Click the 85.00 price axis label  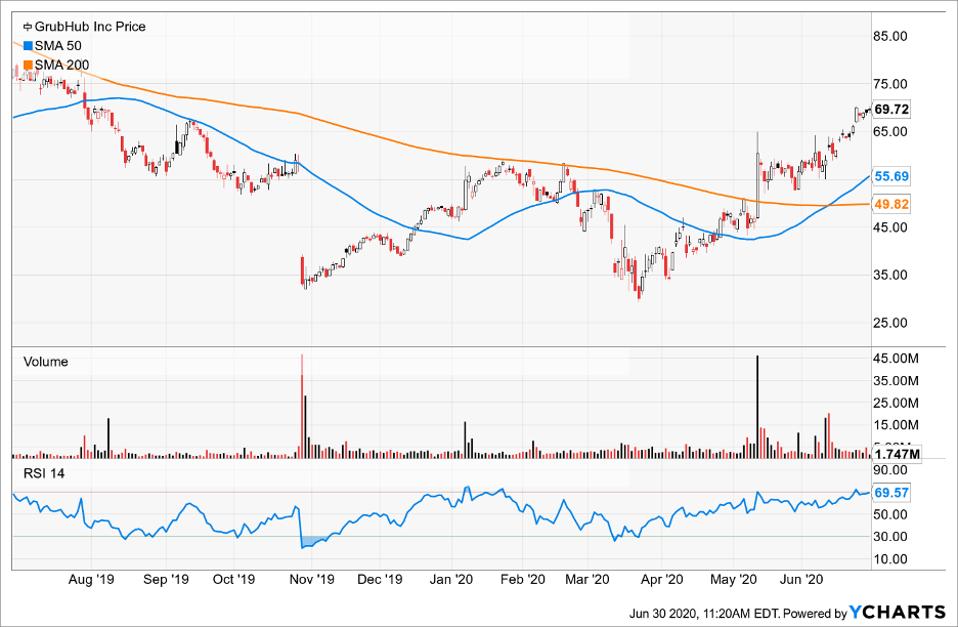(890, 36)
